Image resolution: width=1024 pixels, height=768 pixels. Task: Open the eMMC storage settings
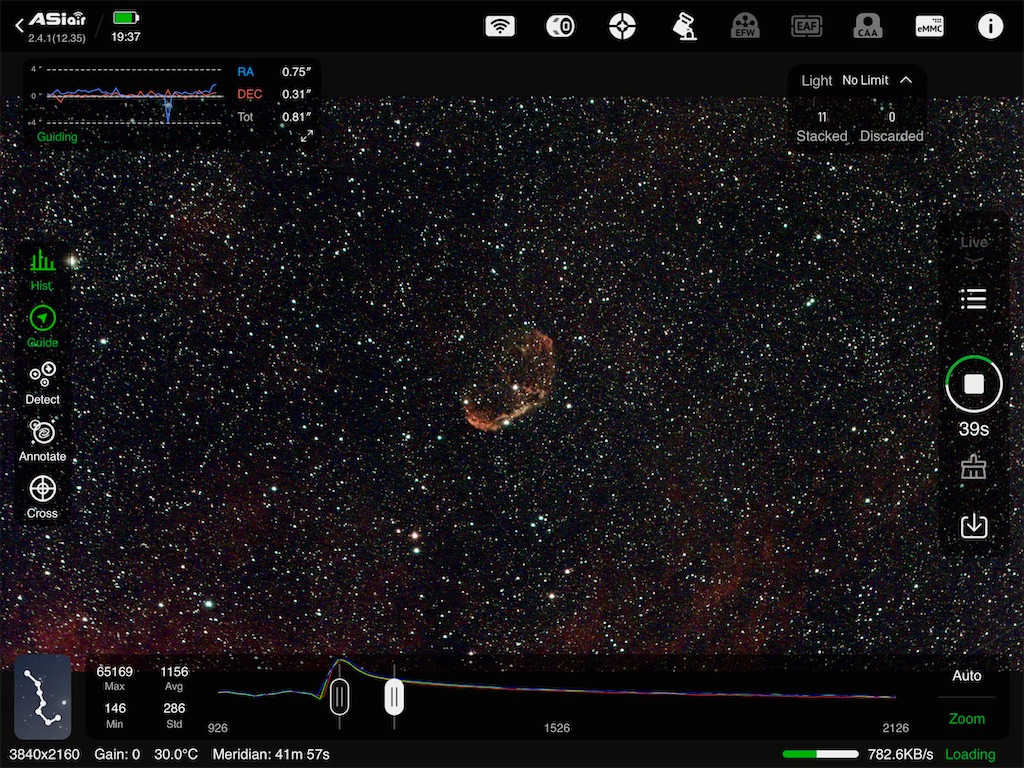tap(929, 27)
